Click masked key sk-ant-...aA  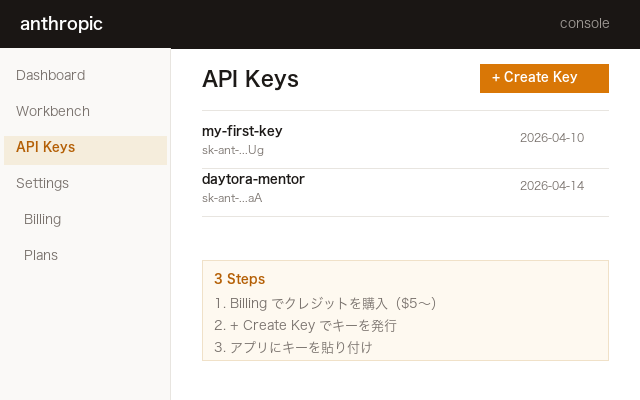[232, 198]
